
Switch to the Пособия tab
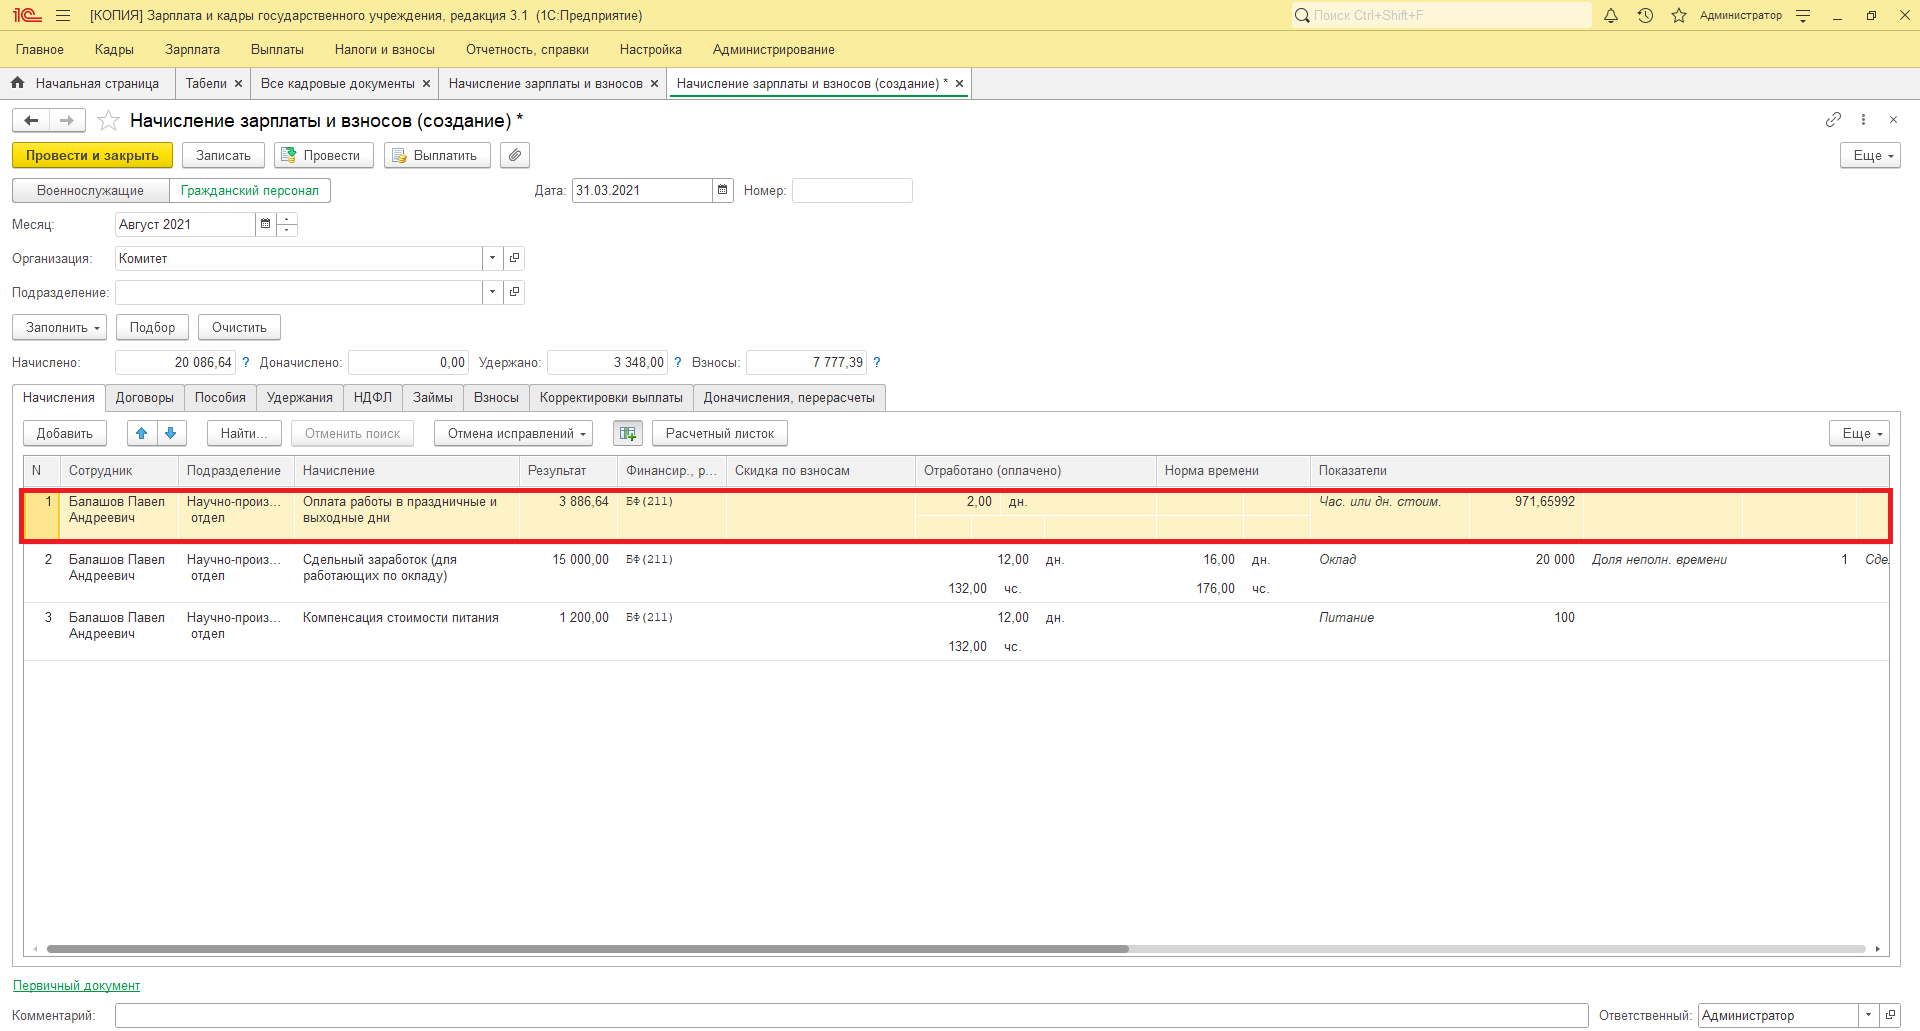click(220, 398)
